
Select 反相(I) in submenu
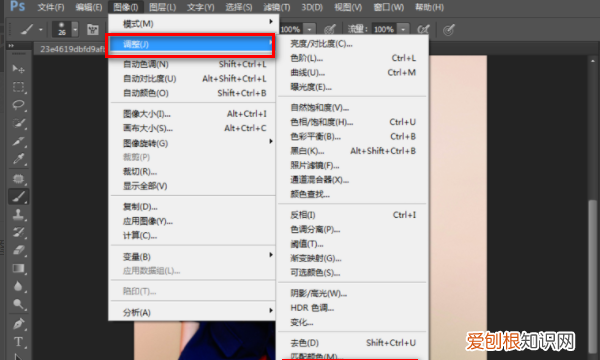[352, 215]
